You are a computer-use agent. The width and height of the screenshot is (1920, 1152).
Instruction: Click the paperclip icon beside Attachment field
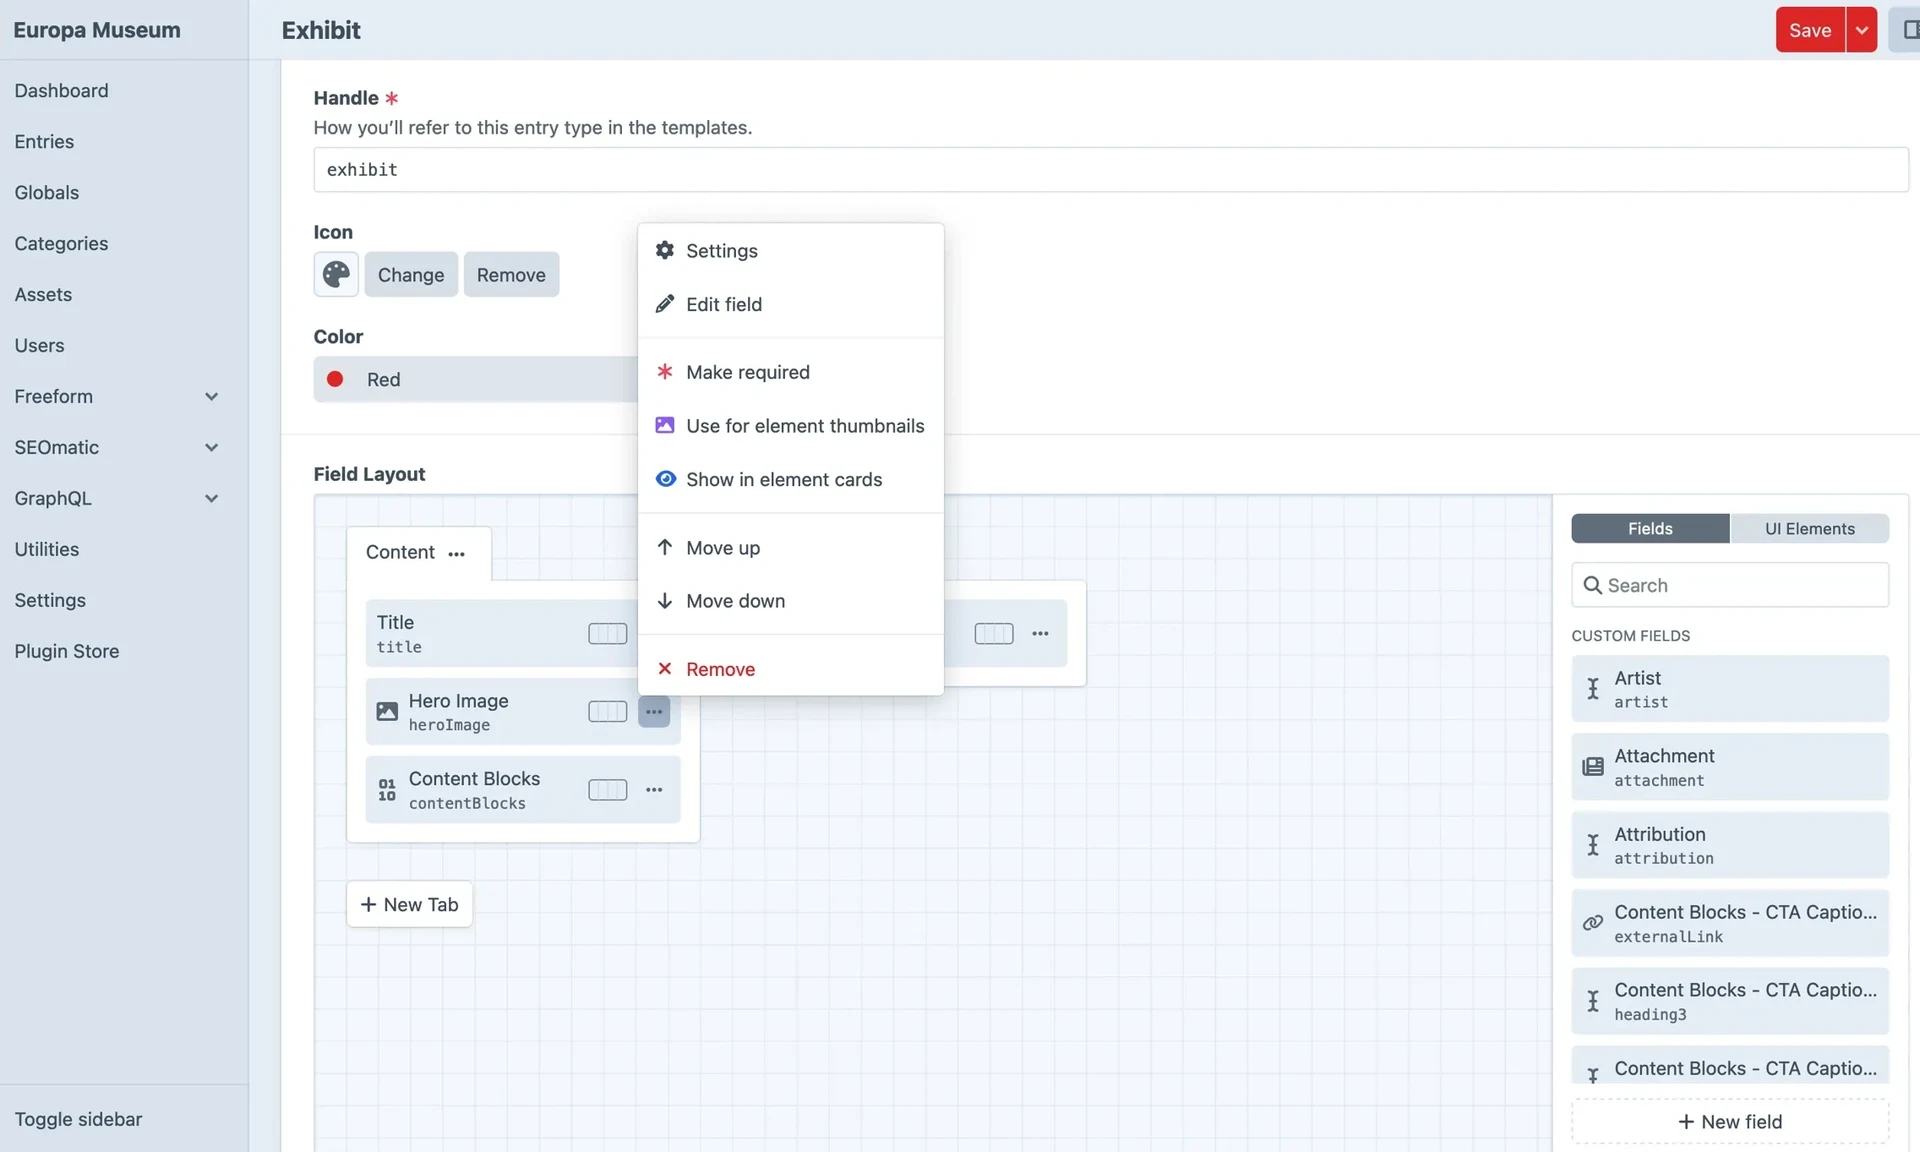click(1593, 766)
